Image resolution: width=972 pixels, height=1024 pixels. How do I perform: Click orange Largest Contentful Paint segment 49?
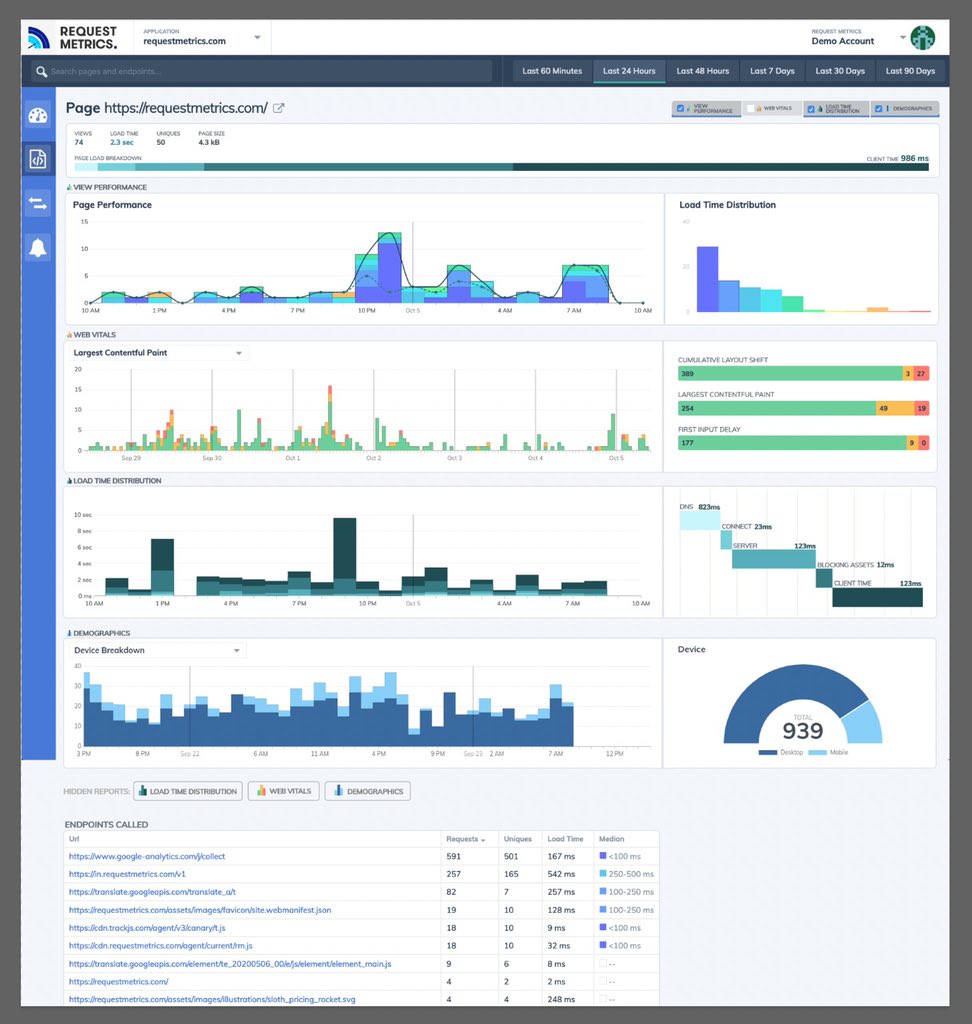tap(894, 408)
